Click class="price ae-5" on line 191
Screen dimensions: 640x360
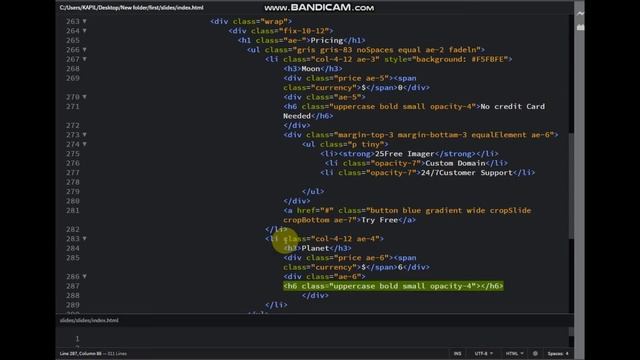coord(347,78)
